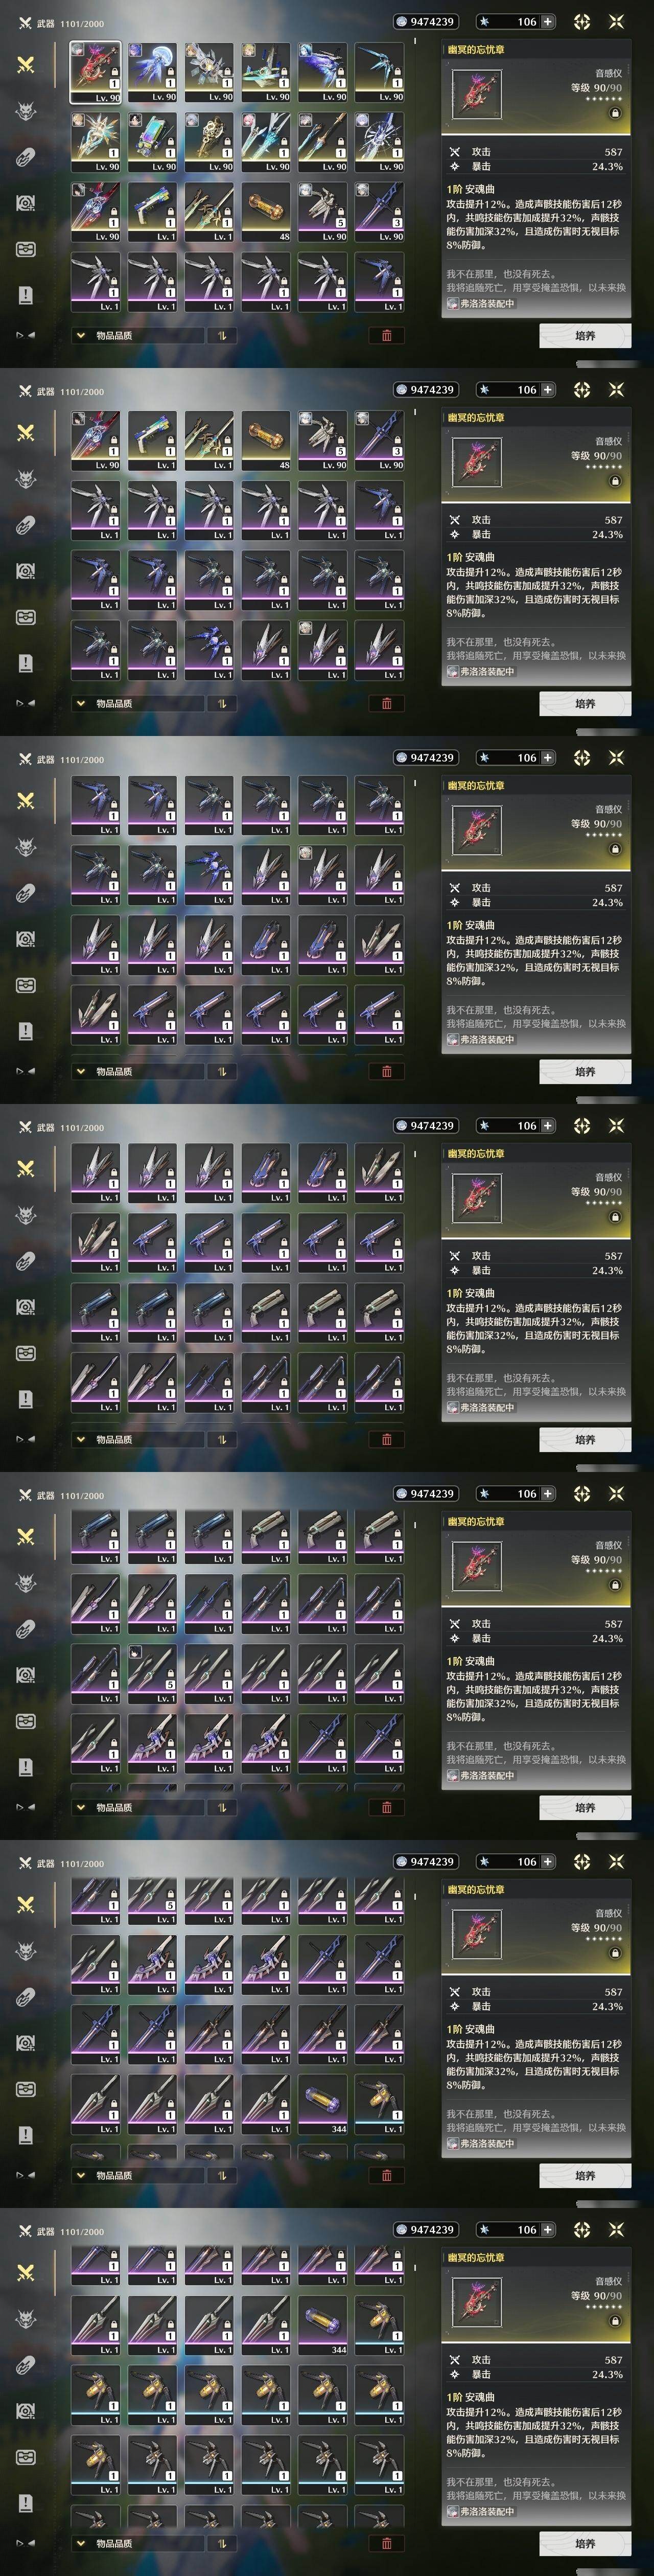Open the supplies chest tab in topmost sidebar
Image resolution: width=654 pixels, height=2576 pixels.
26,248
